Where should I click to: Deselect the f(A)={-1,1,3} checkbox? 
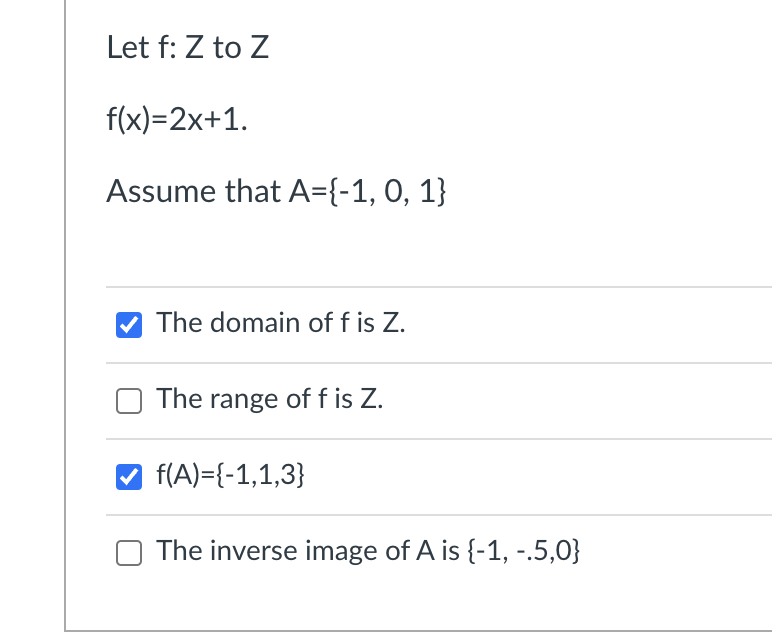click(x=129, y=477)
